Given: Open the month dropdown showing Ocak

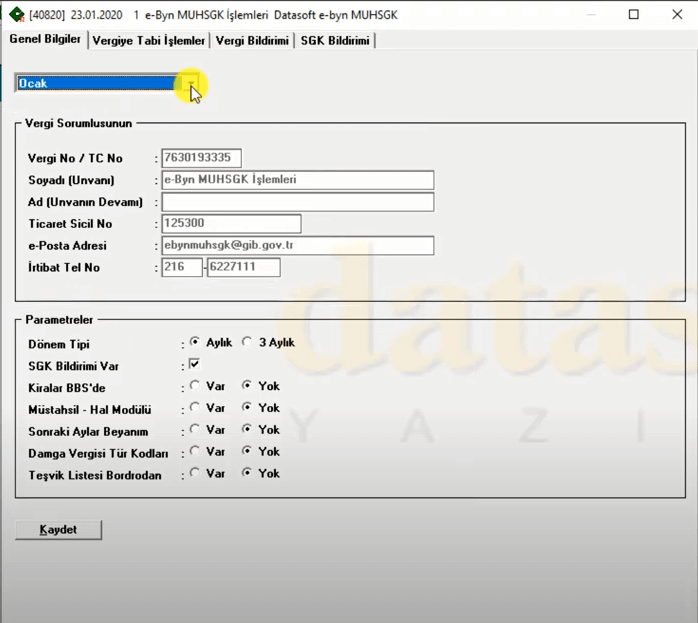Looking at the screenshot, I should [x=191, y=84].
